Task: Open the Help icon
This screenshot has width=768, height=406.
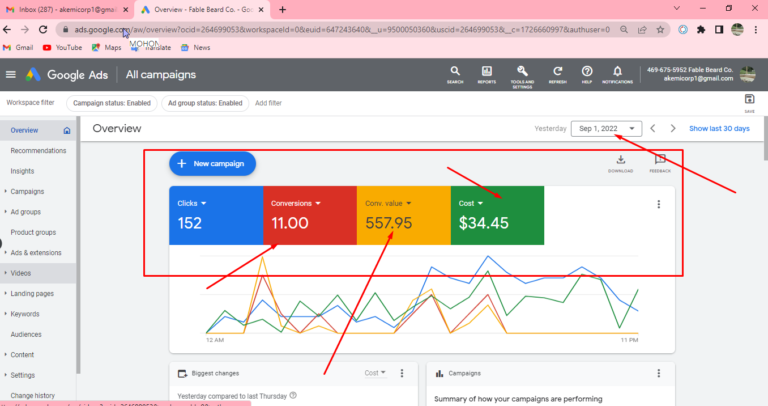Action: click(x=587, y=74)
